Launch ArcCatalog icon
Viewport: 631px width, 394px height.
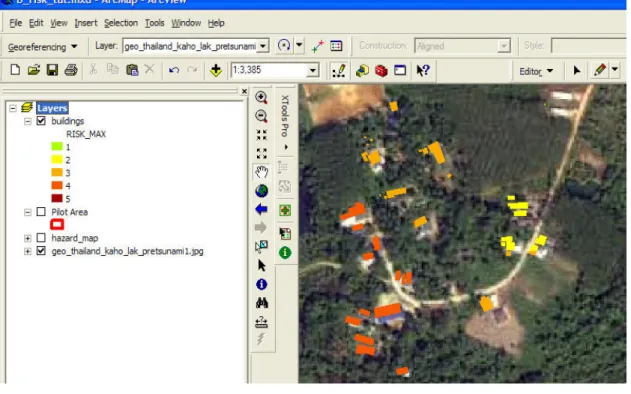point(362,70)
